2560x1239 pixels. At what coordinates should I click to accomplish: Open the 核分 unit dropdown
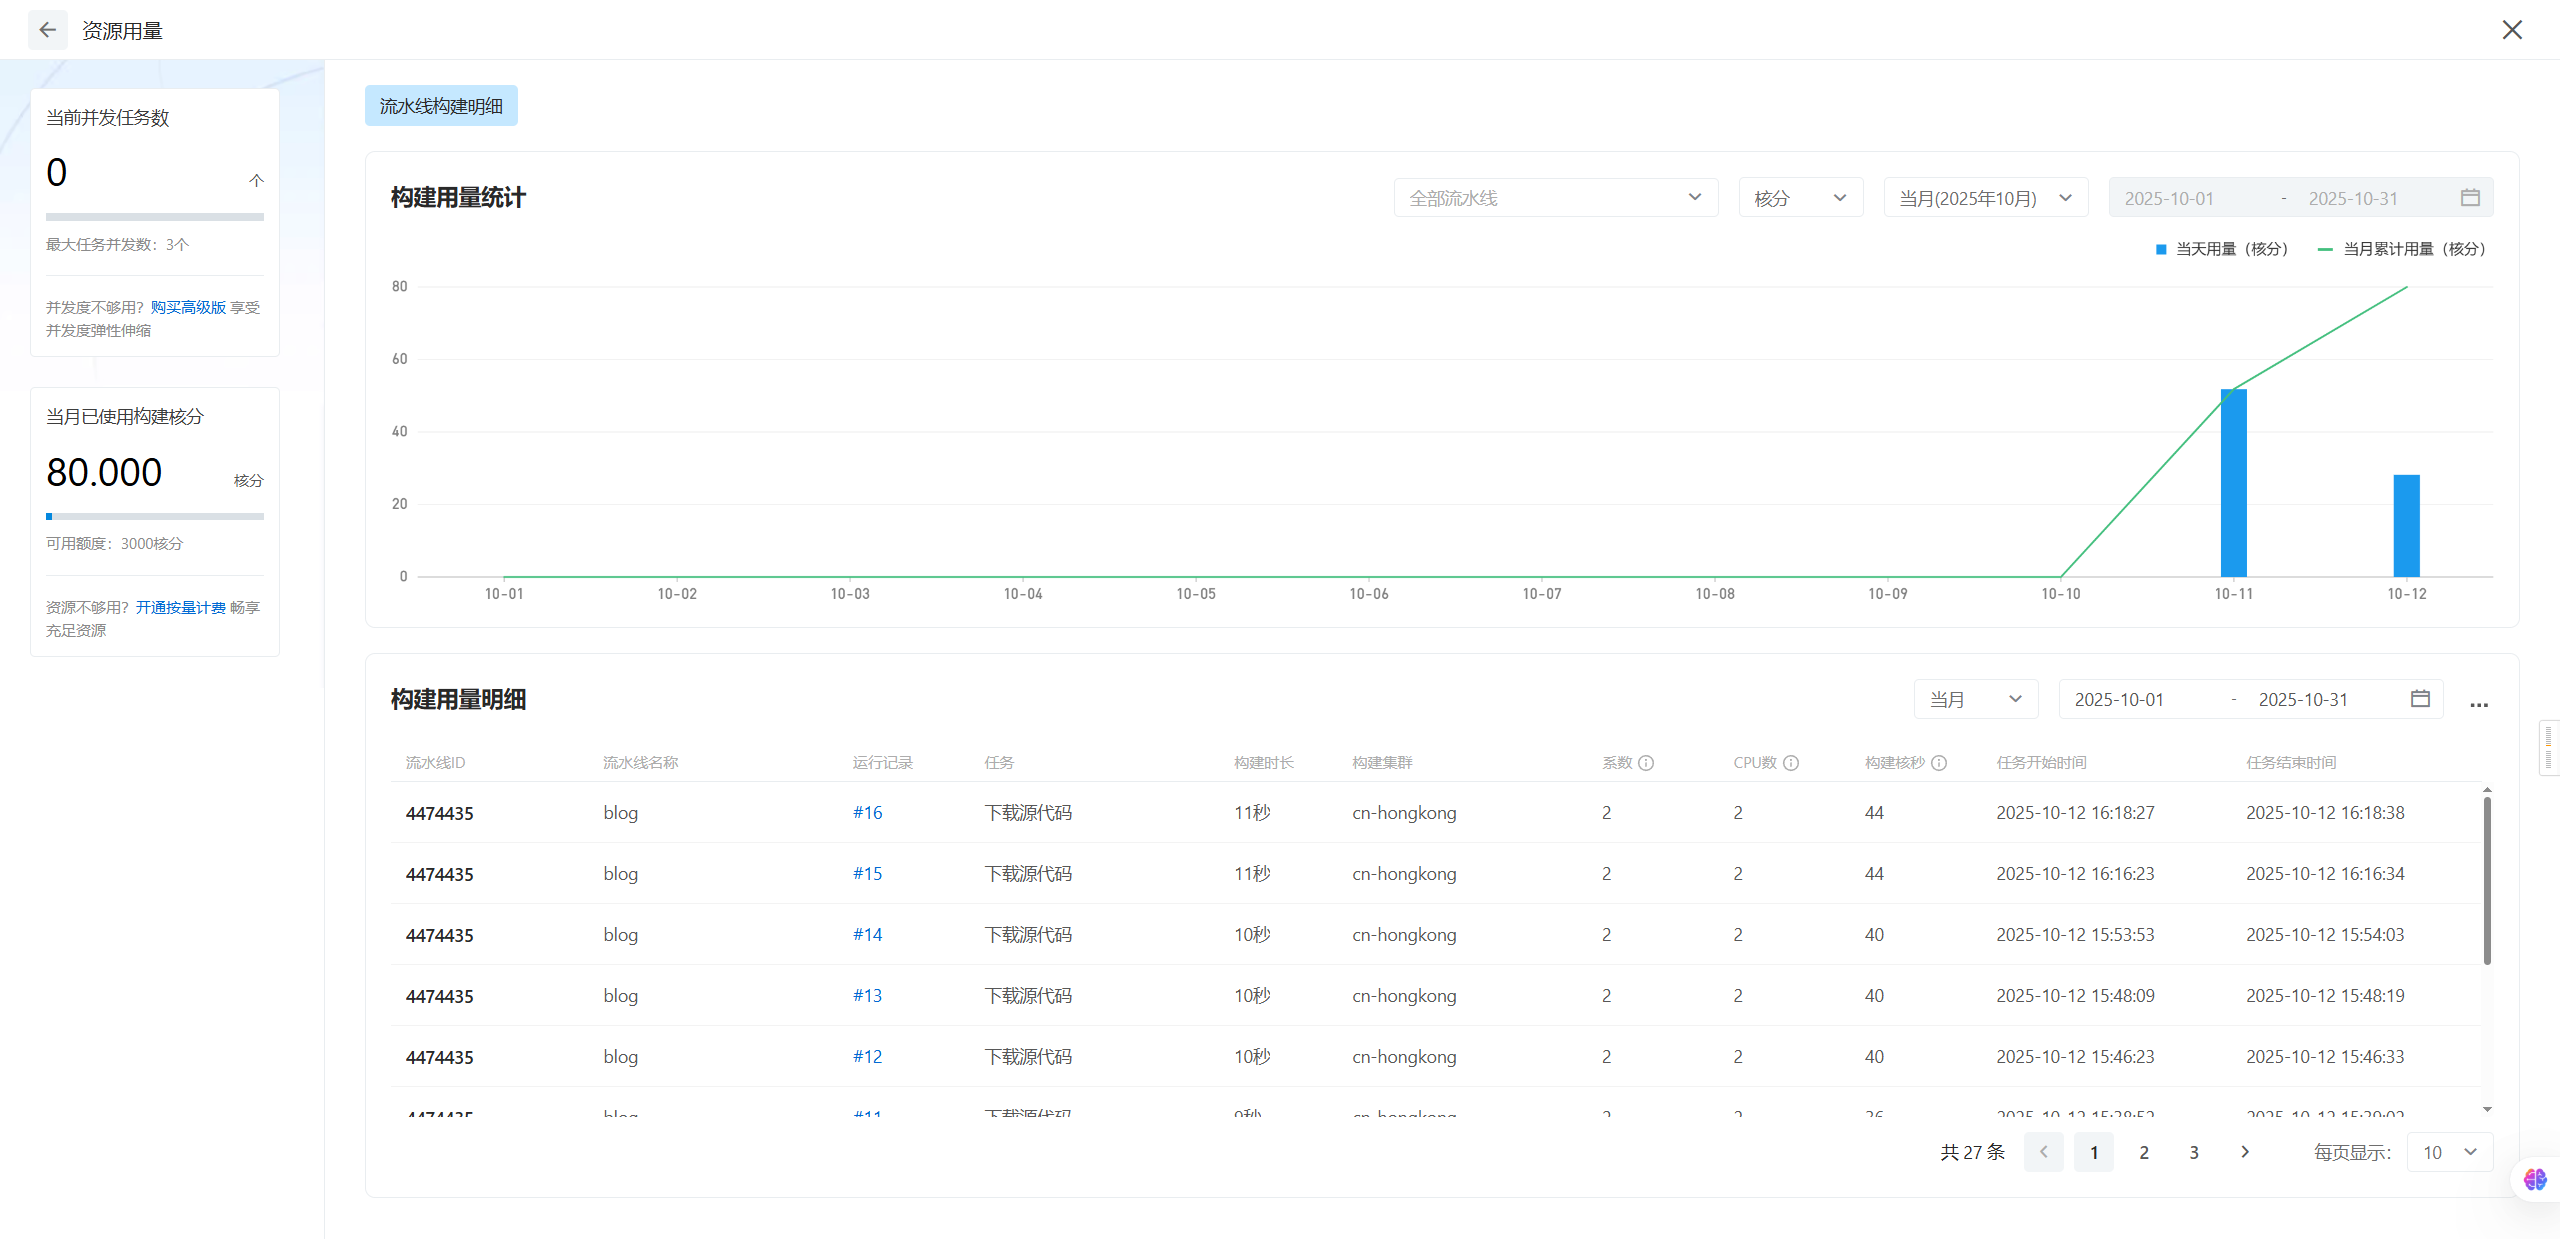[x=1800, y=198]
